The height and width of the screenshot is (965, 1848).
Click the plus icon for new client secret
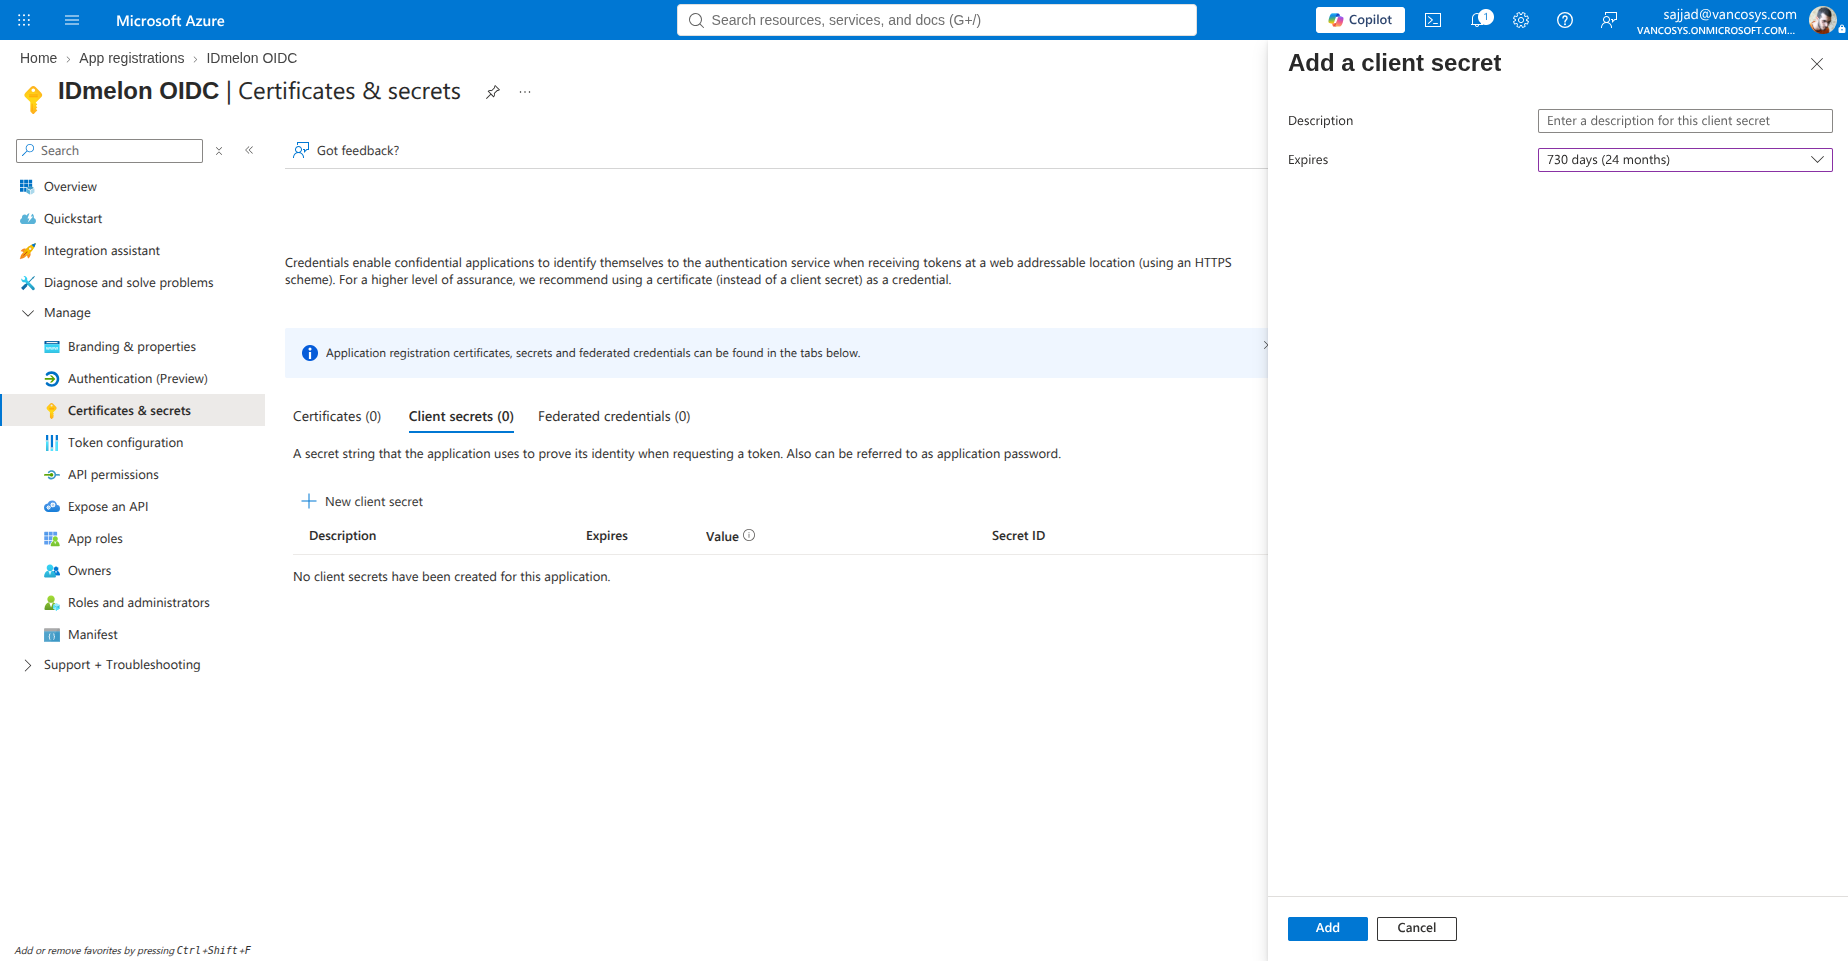(309, 502)
